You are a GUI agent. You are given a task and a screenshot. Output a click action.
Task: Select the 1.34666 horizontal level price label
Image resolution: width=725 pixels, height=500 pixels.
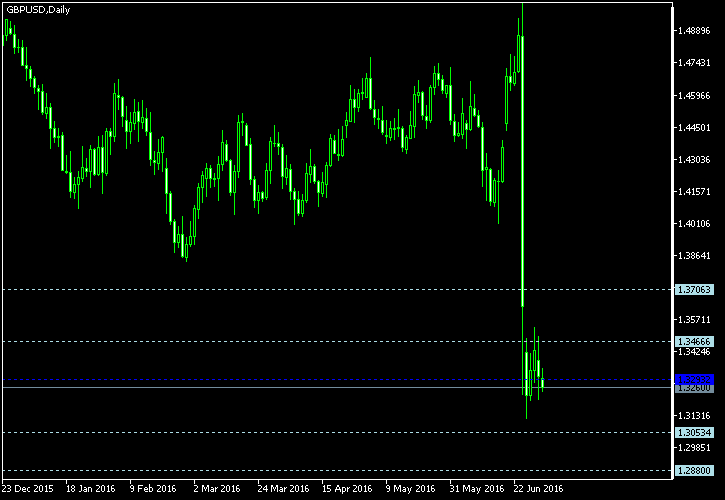pos(694,342)
